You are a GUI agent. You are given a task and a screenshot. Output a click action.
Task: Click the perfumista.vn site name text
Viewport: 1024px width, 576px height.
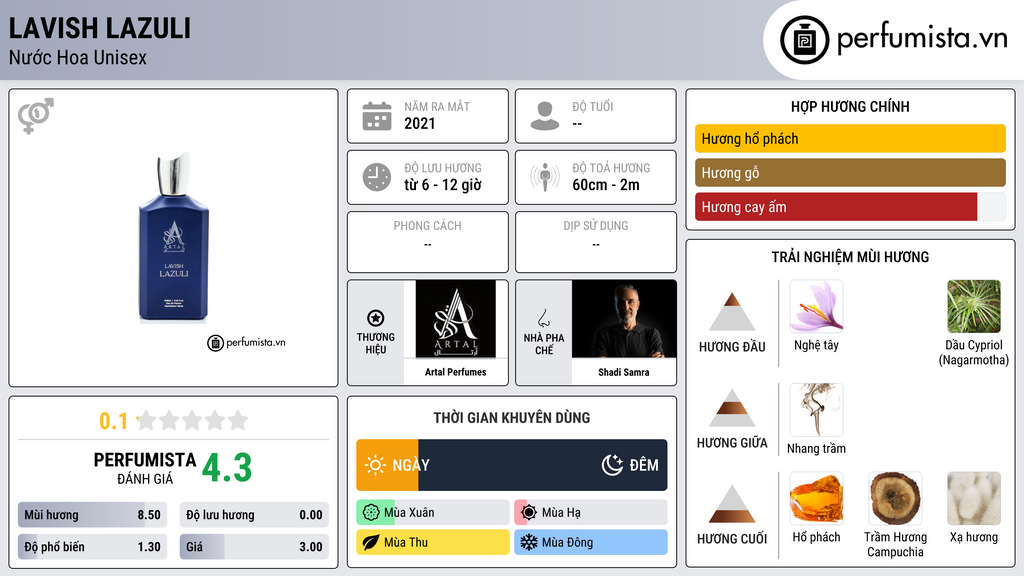click(x=922, y=39)
